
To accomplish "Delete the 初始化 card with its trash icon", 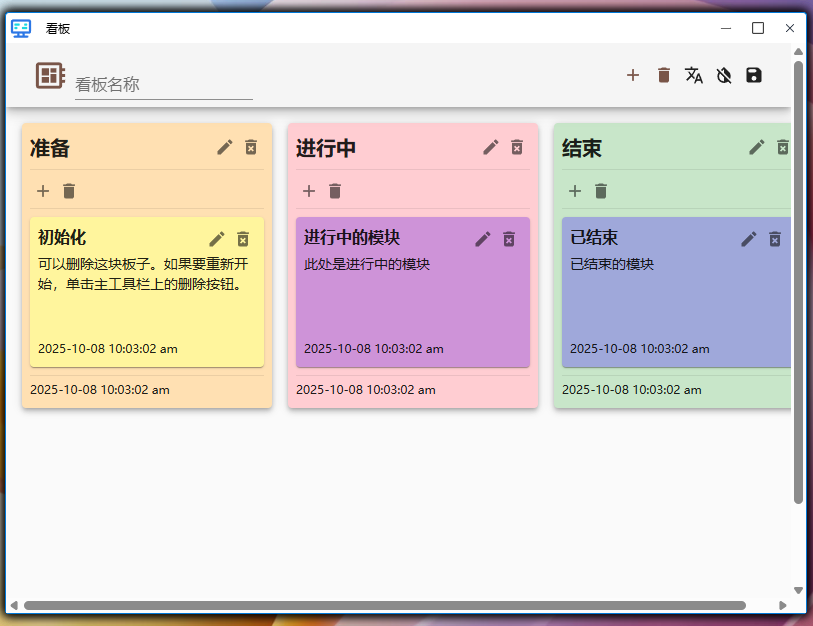I will tap(243, 239).
